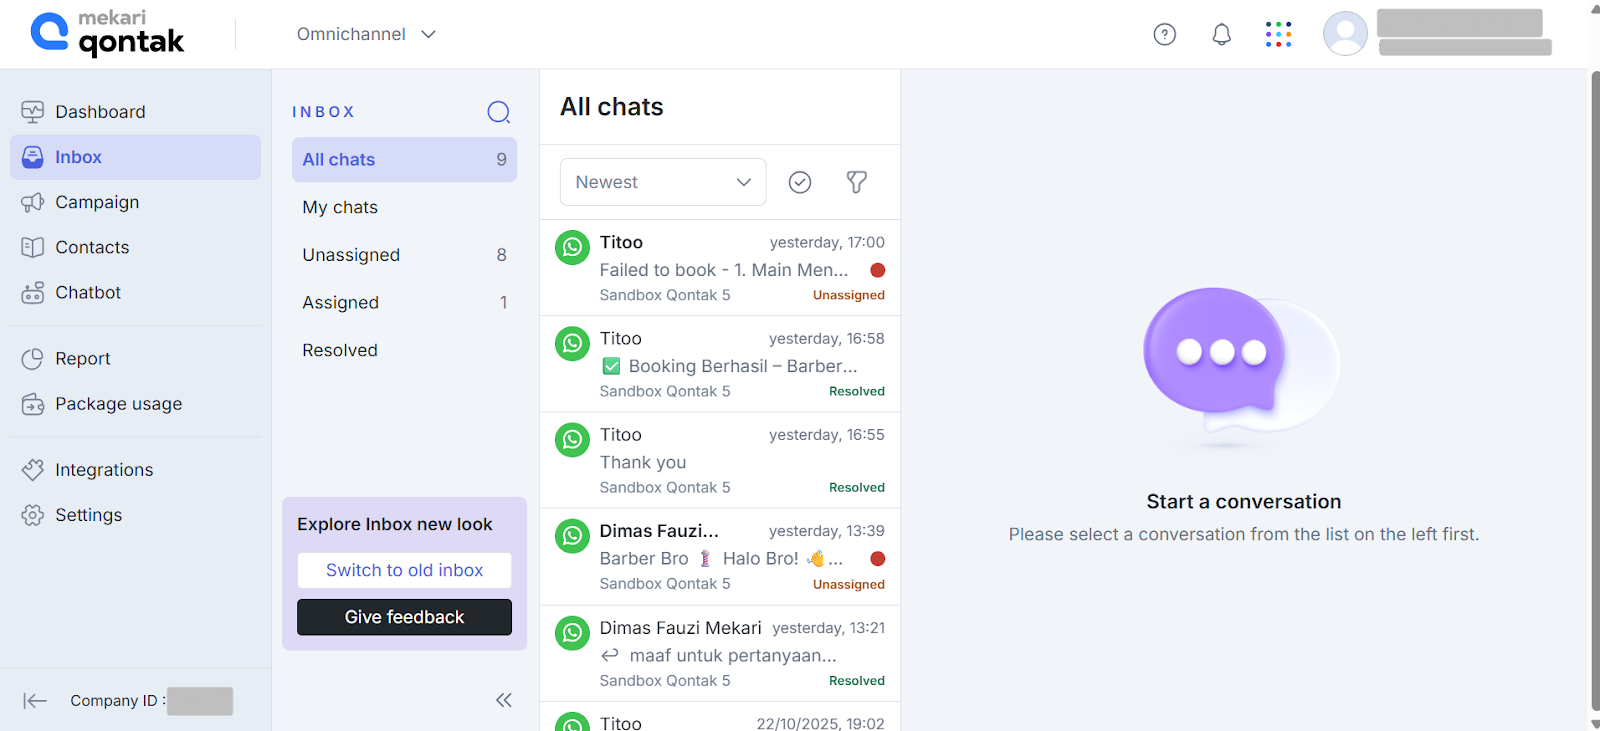This screenshot has width=1600, height=731.
Task: Open the Unassigned chats folder
Action: pos(351,255)
